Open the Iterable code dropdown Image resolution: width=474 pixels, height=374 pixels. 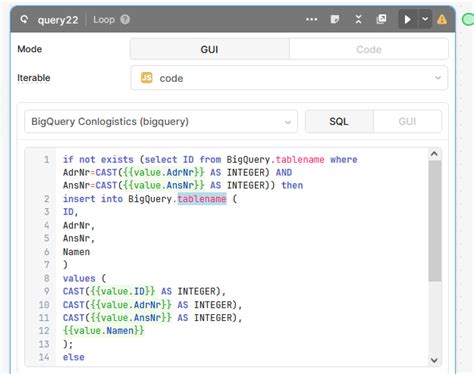(x=289, y=78)
